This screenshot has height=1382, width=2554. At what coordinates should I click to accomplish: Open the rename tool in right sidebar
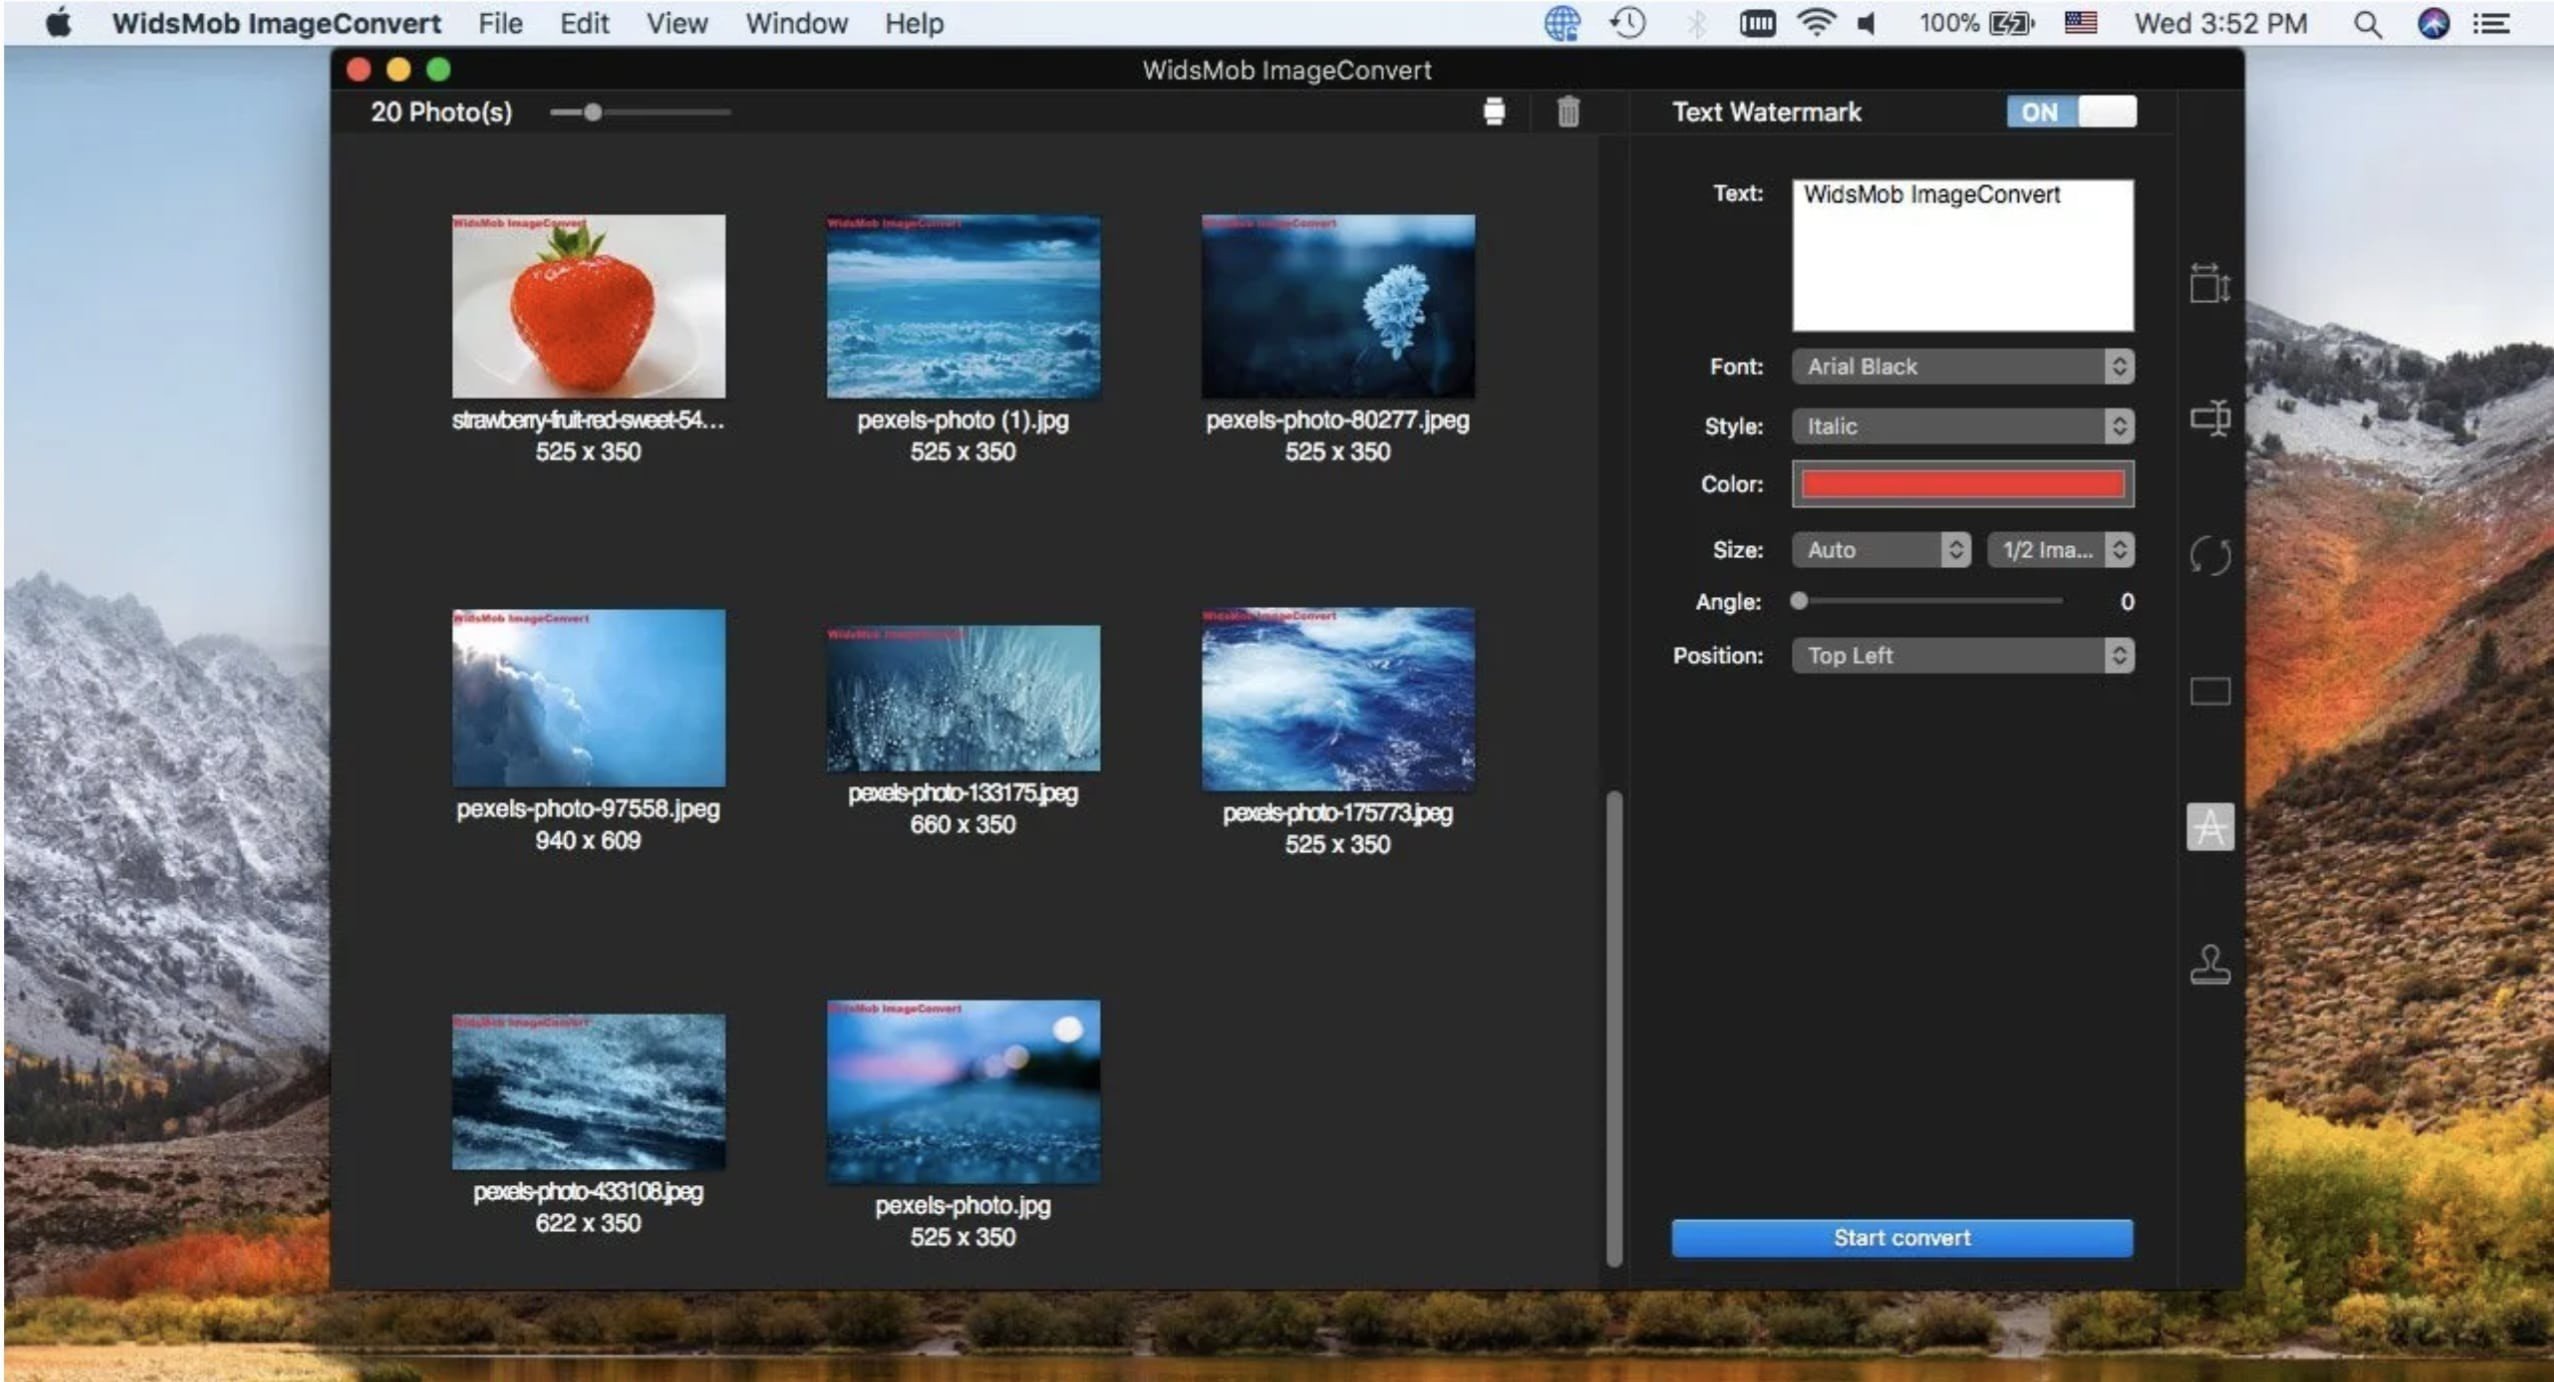tap(2209, 418)
